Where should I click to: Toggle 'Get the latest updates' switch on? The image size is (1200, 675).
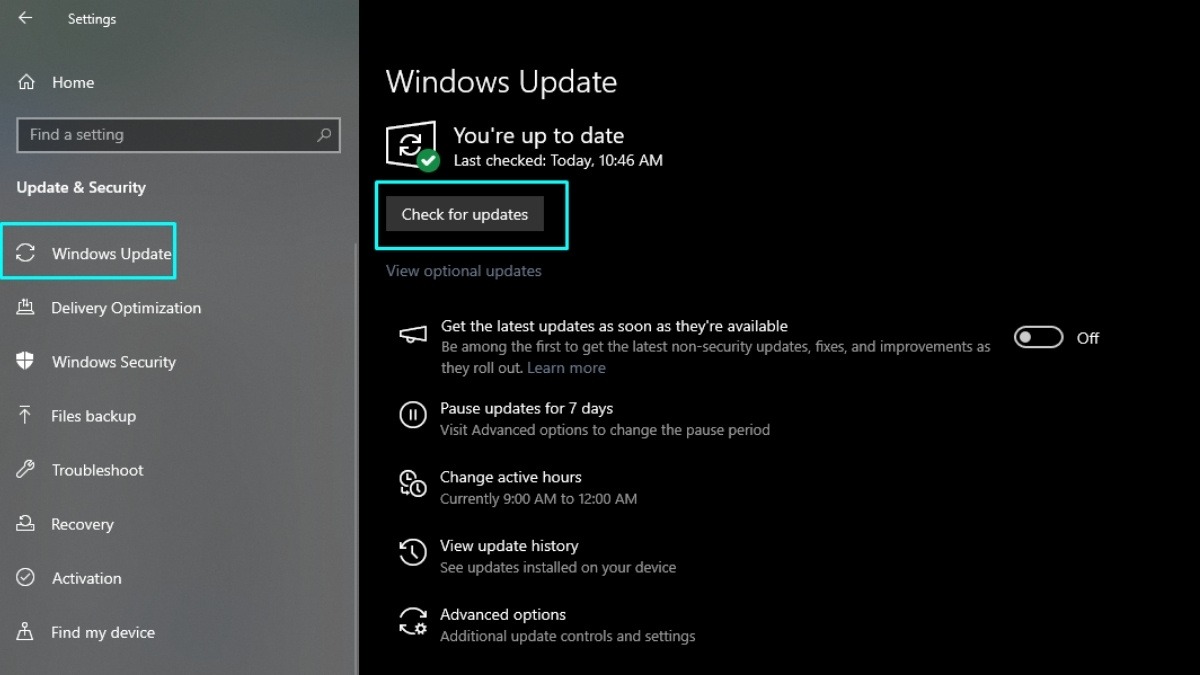[1038, 338]
